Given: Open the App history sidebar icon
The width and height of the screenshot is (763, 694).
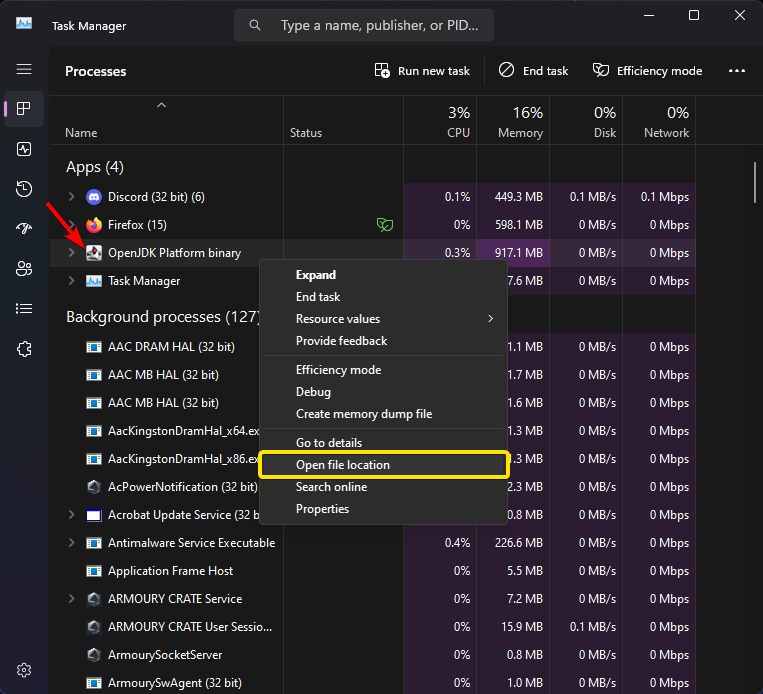Looking at the screenshot, I should (x=24, y=189).
